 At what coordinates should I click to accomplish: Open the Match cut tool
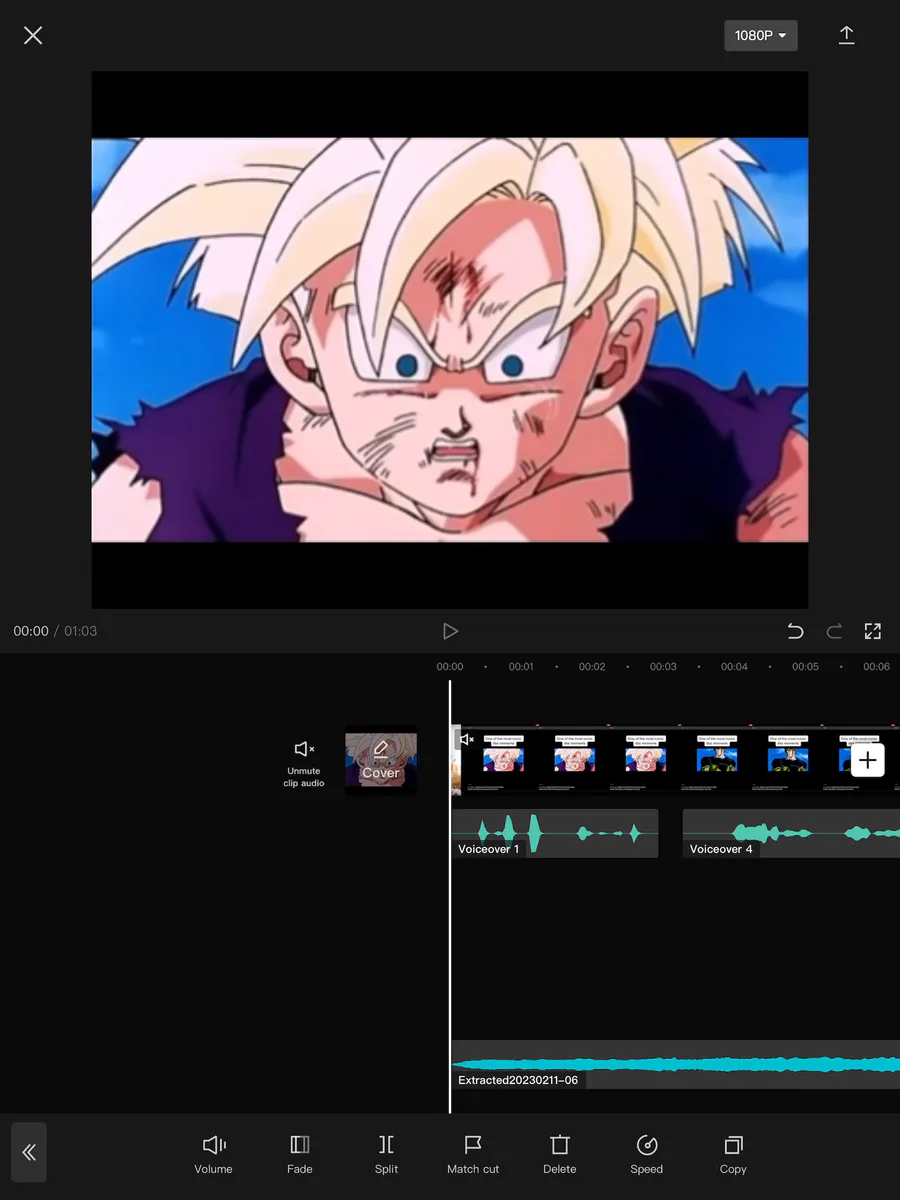(473, 1154)
